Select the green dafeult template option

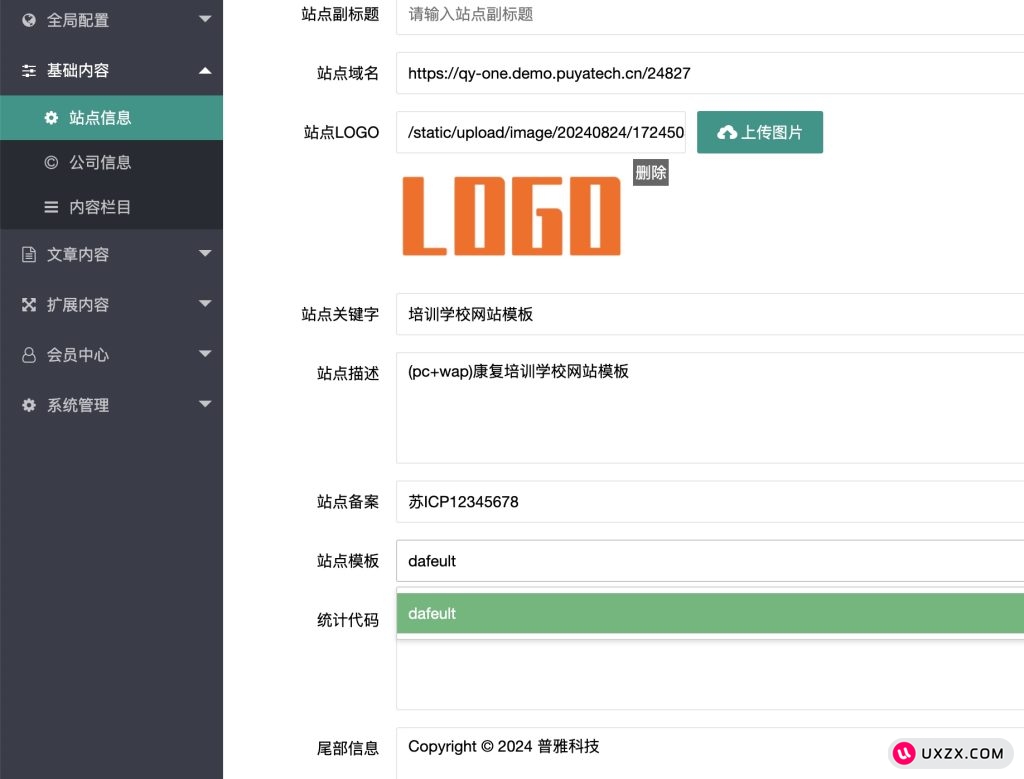click(x=709, y=613)
